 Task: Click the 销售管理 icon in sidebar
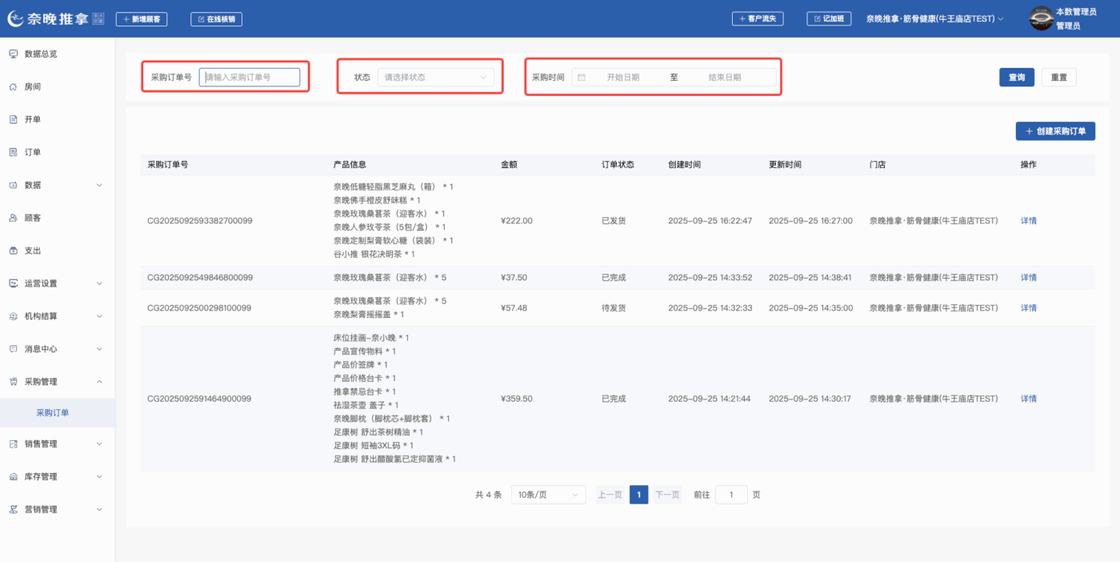13,444
